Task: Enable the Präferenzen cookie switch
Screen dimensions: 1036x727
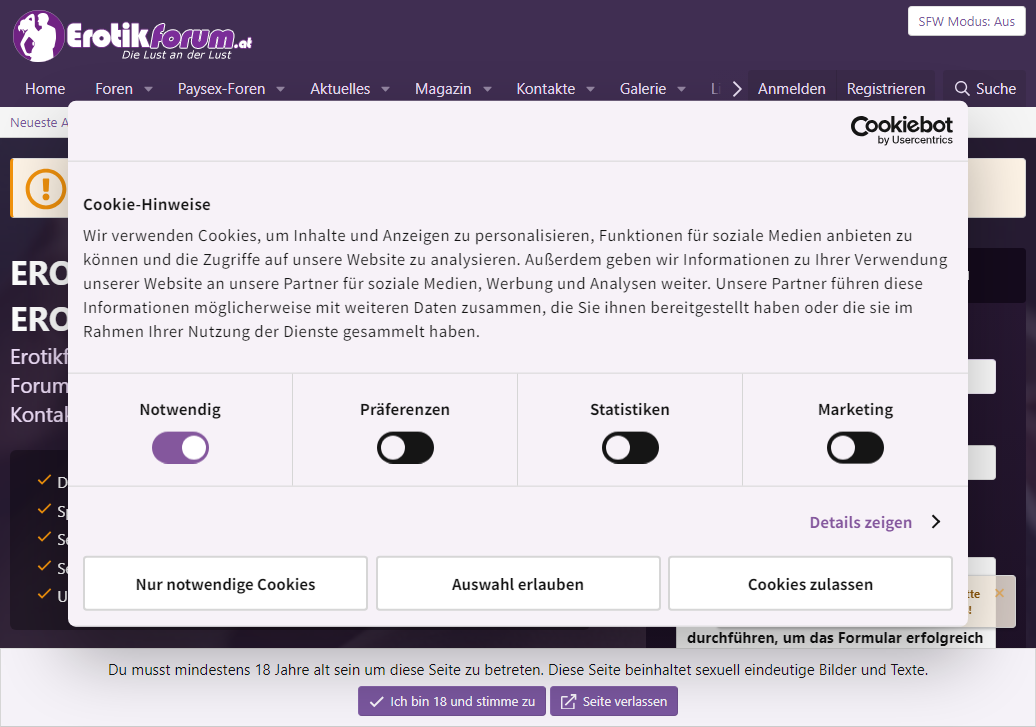Action: (405, 448)
